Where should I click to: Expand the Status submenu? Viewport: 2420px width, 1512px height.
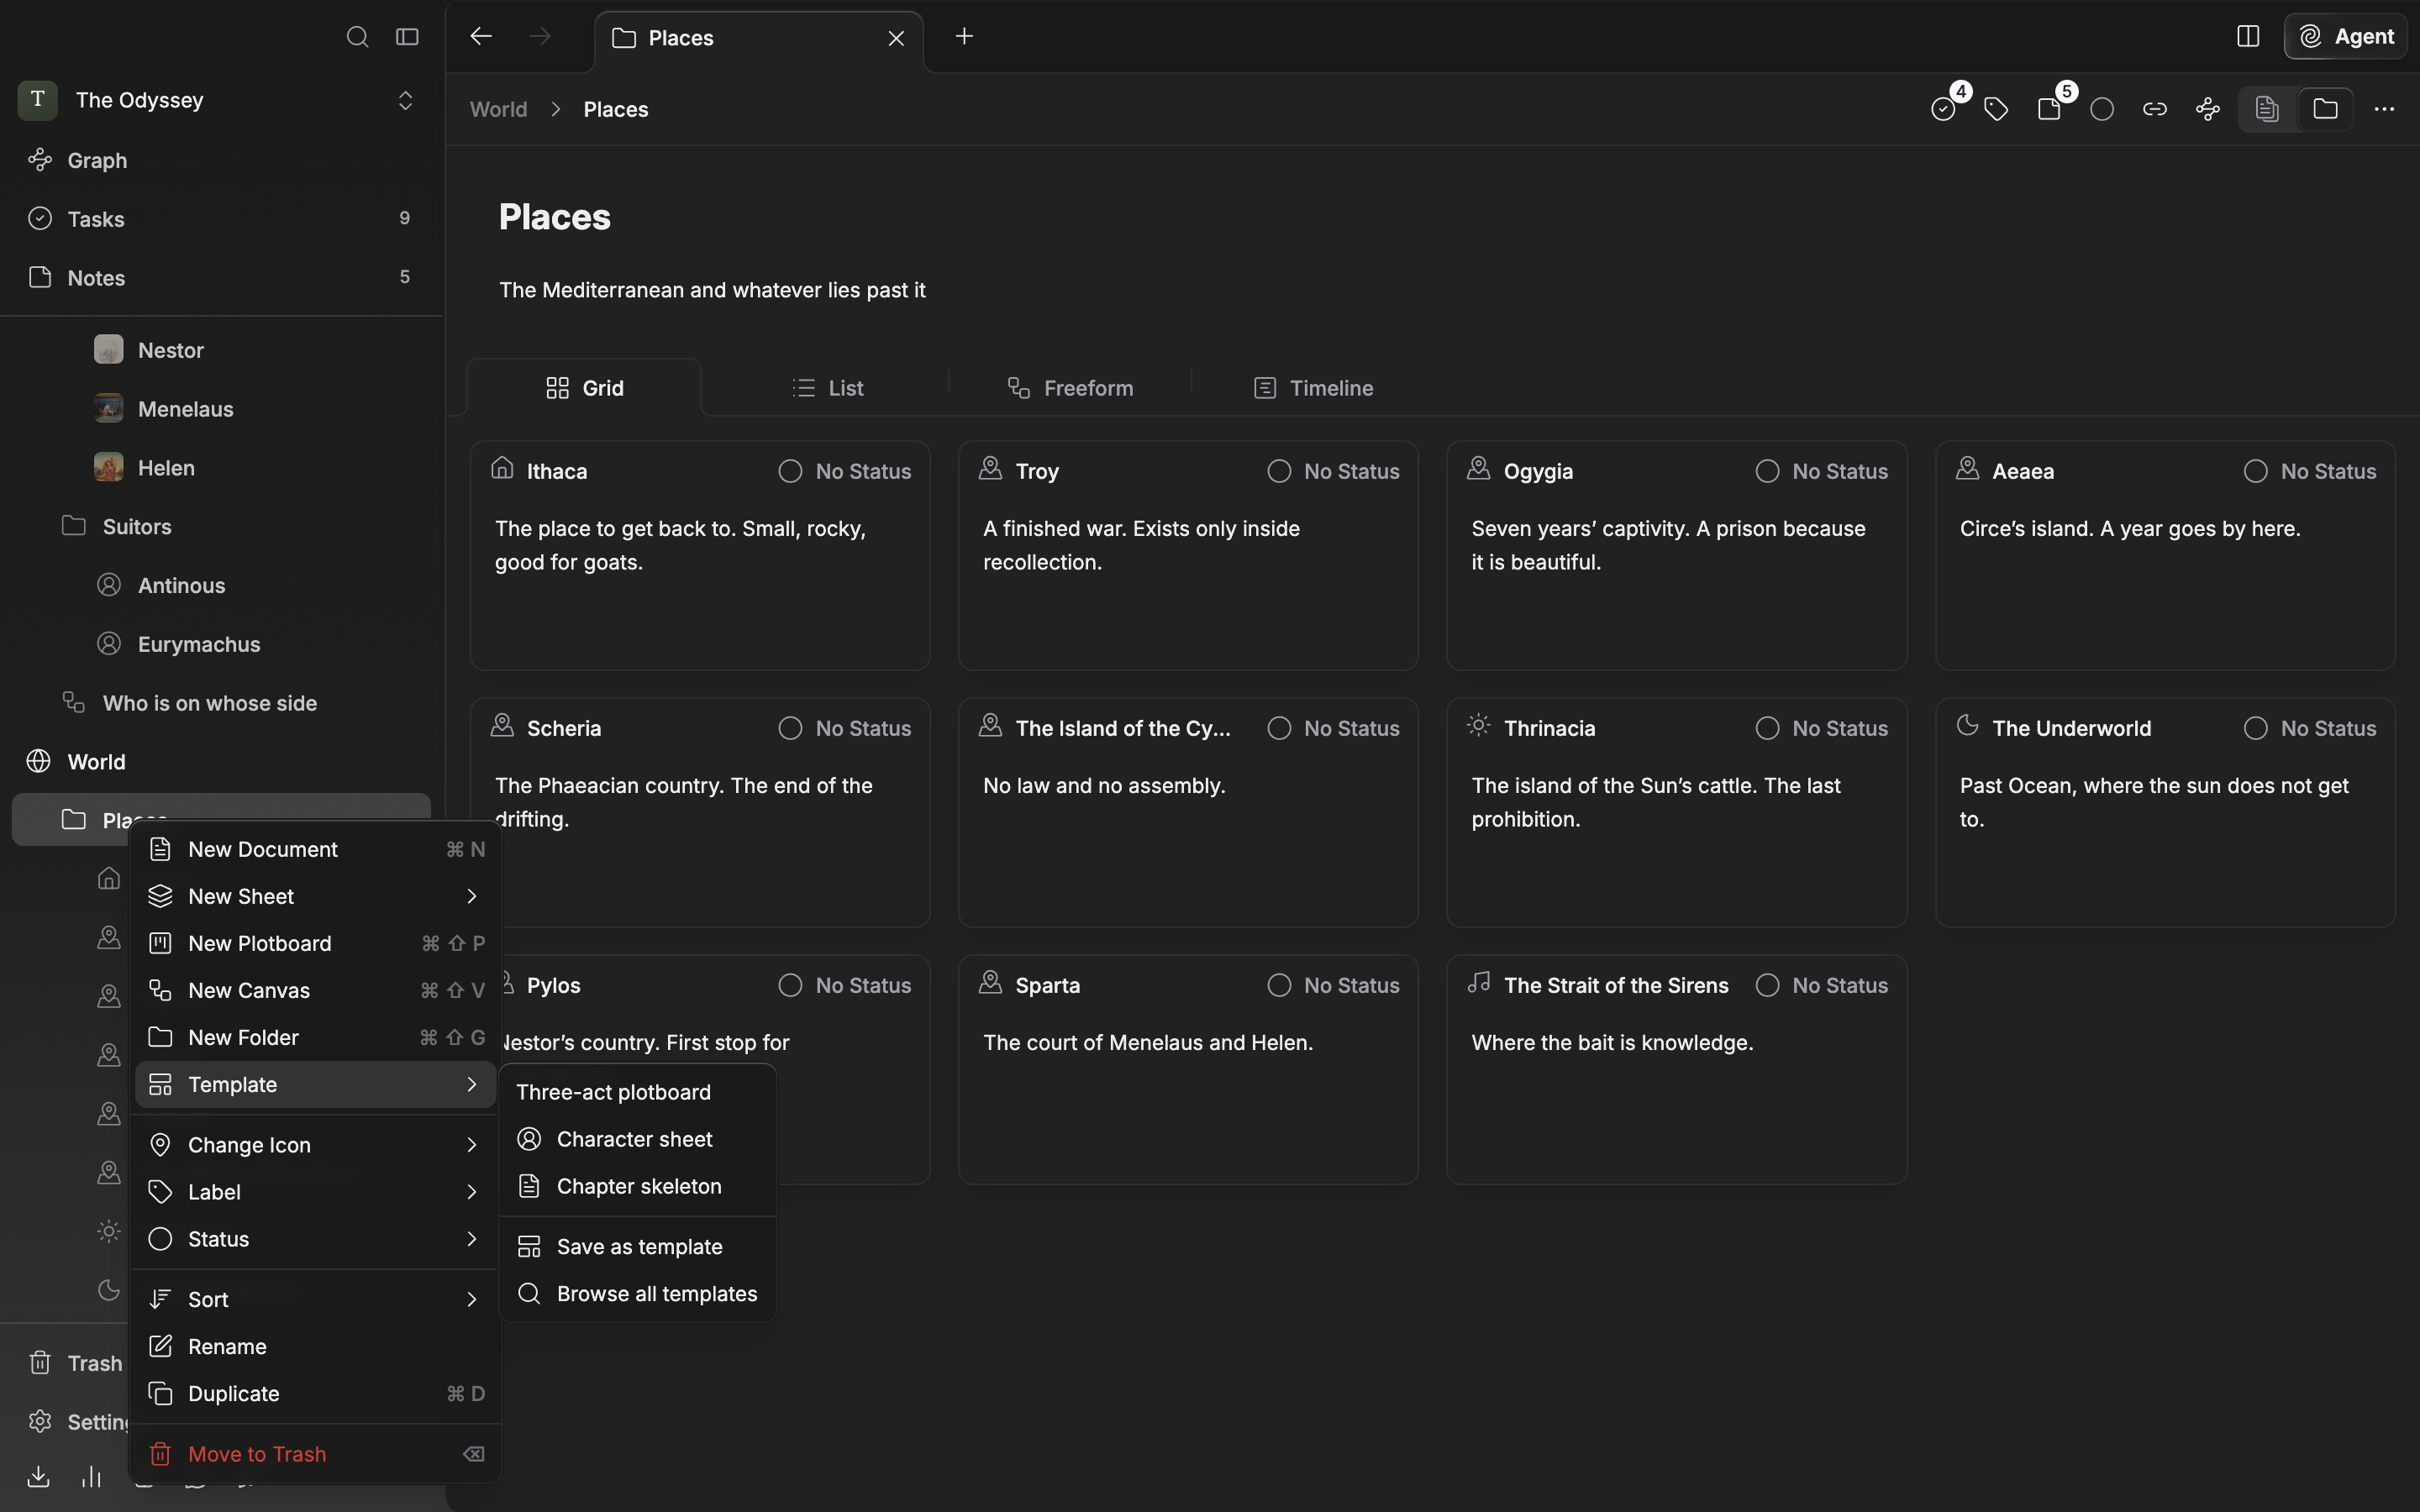316,1239
